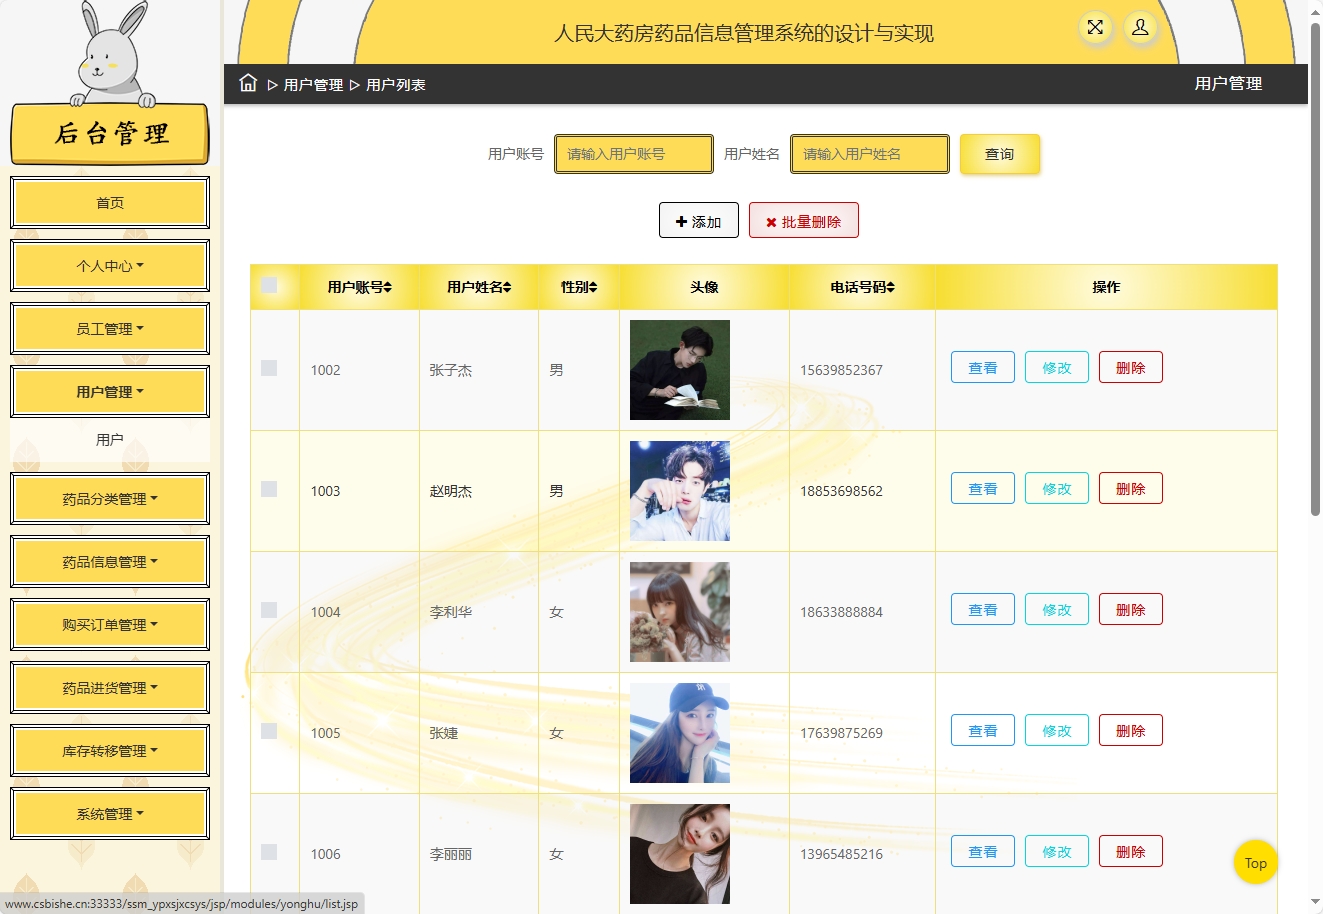Expand the 系统管理 sidebar menu
The image size is (1323, 914).
pos(110,814)
